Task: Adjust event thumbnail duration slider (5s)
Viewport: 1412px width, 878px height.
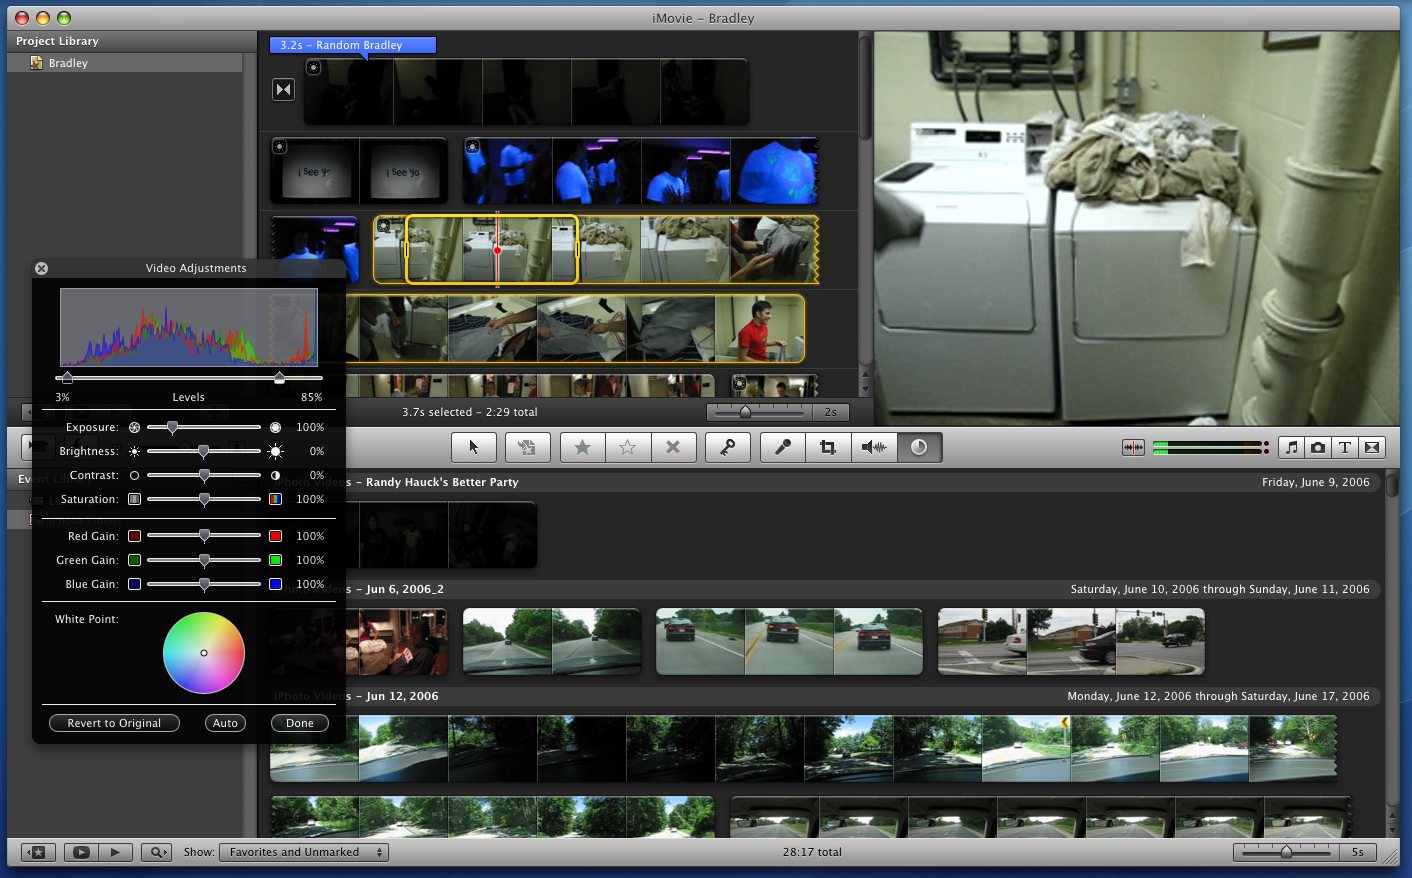Action: point(1286,852)
